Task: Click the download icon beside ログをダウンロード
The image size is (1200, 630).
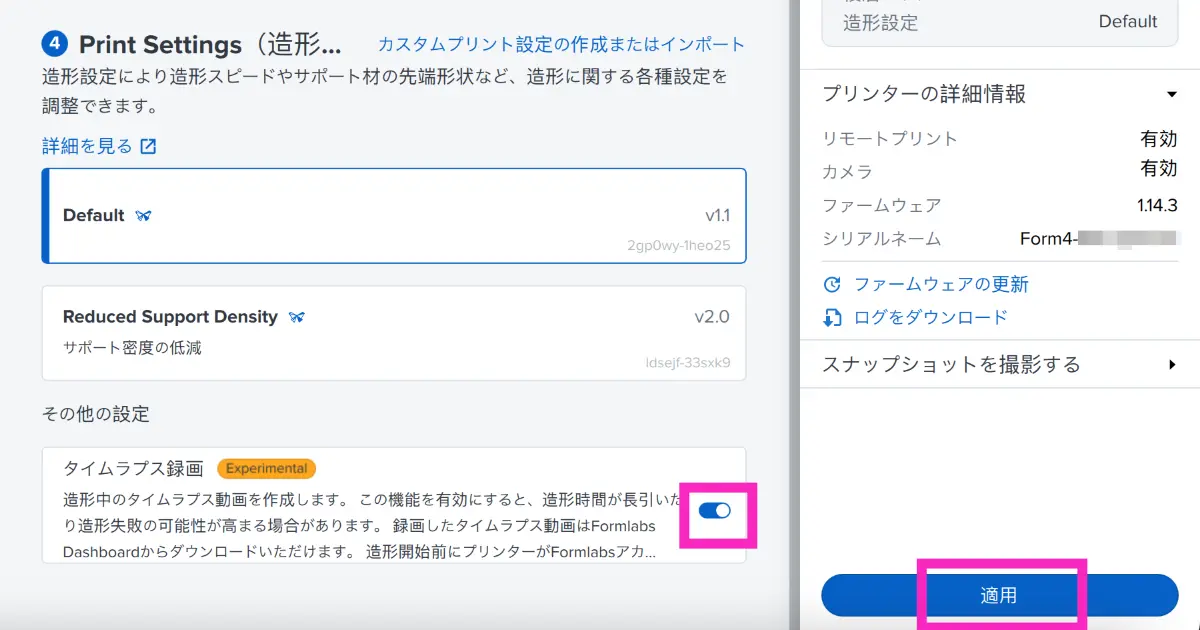Action: pos(832,317)
